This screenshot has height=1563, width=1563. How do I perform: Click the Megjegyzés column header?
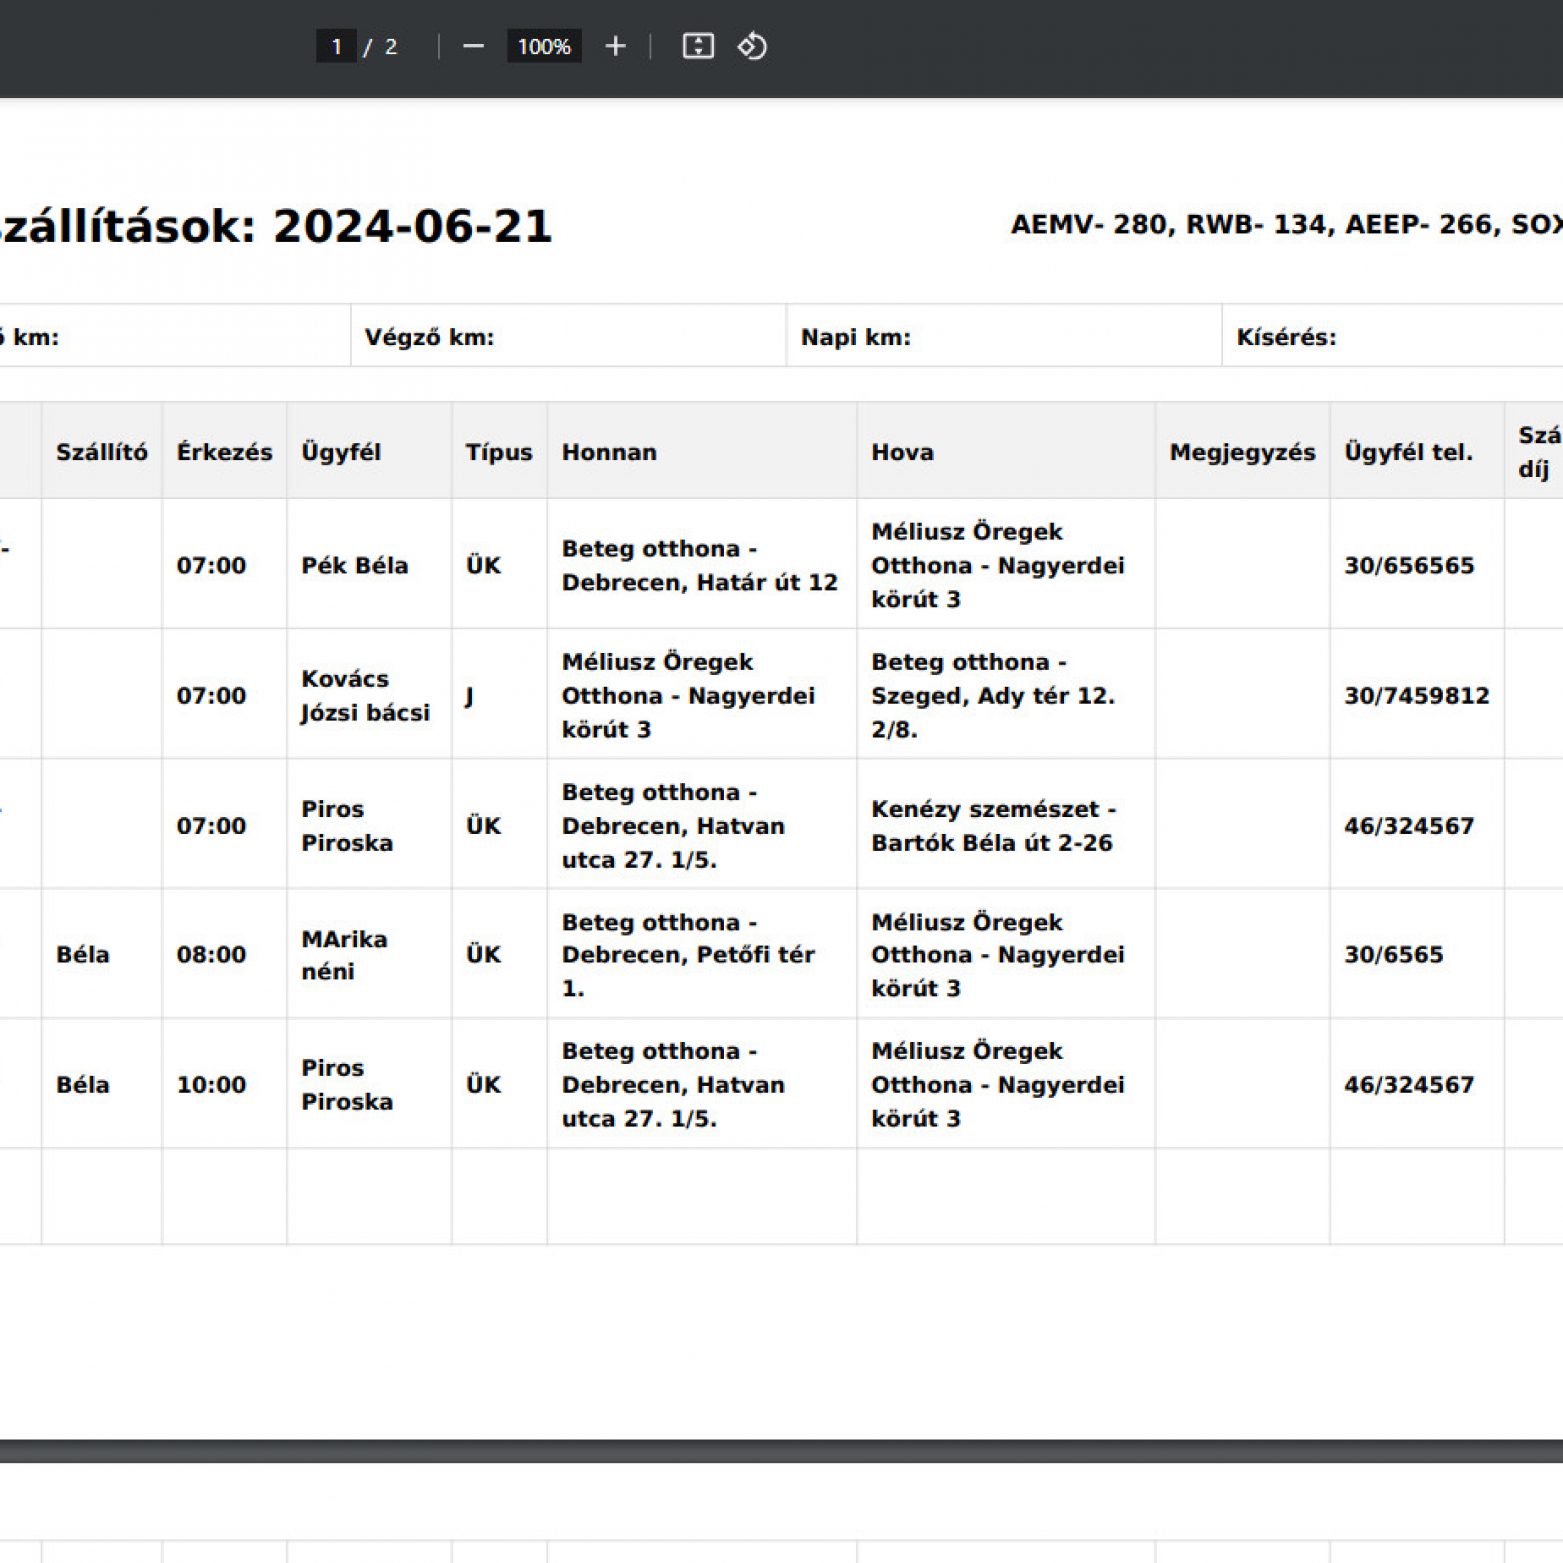[x=1242, y=452]
